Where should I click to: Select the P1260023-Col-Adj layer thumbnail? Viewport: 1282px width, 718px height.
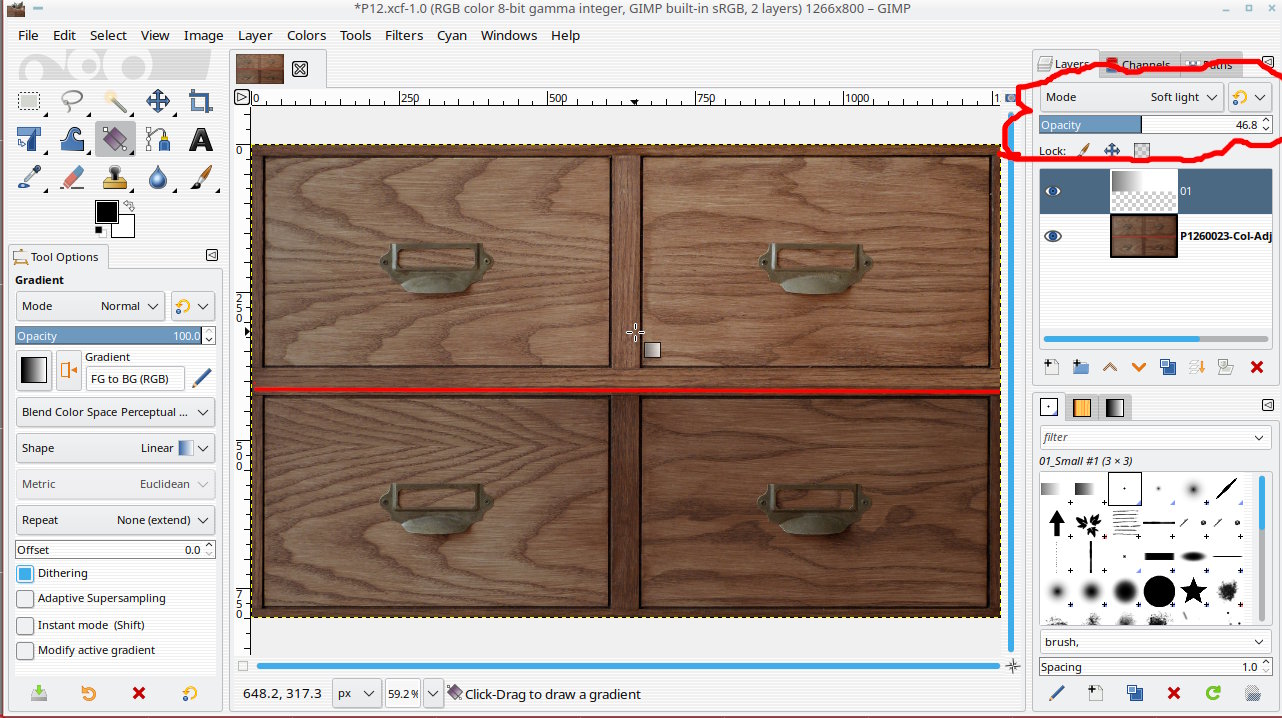click(x=1143, y=236)
